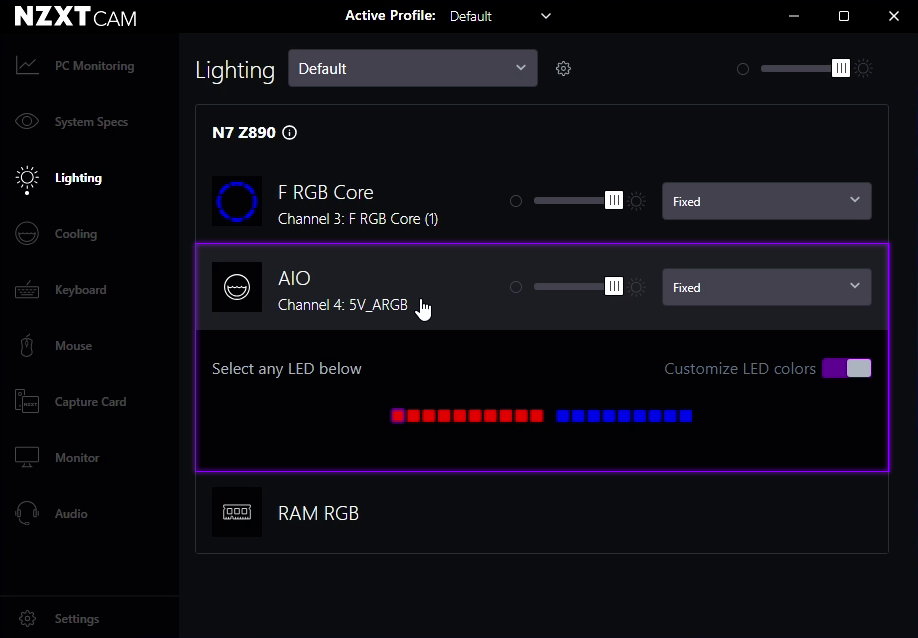
Task: Select the Audio sidebar icon
Action: 26,513
